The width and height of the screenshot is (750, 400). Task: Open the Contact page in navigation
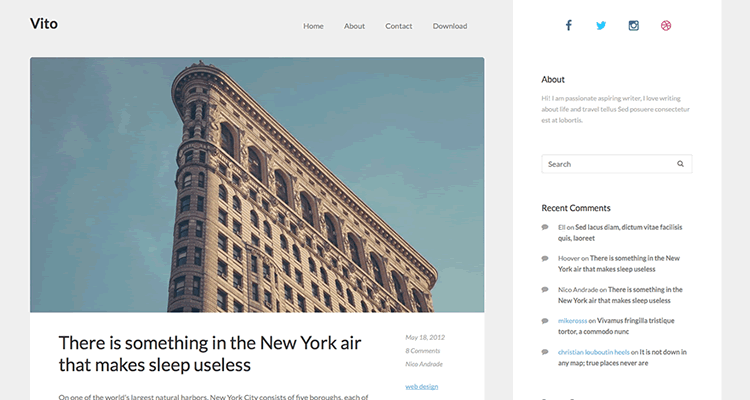pos(399,26)
